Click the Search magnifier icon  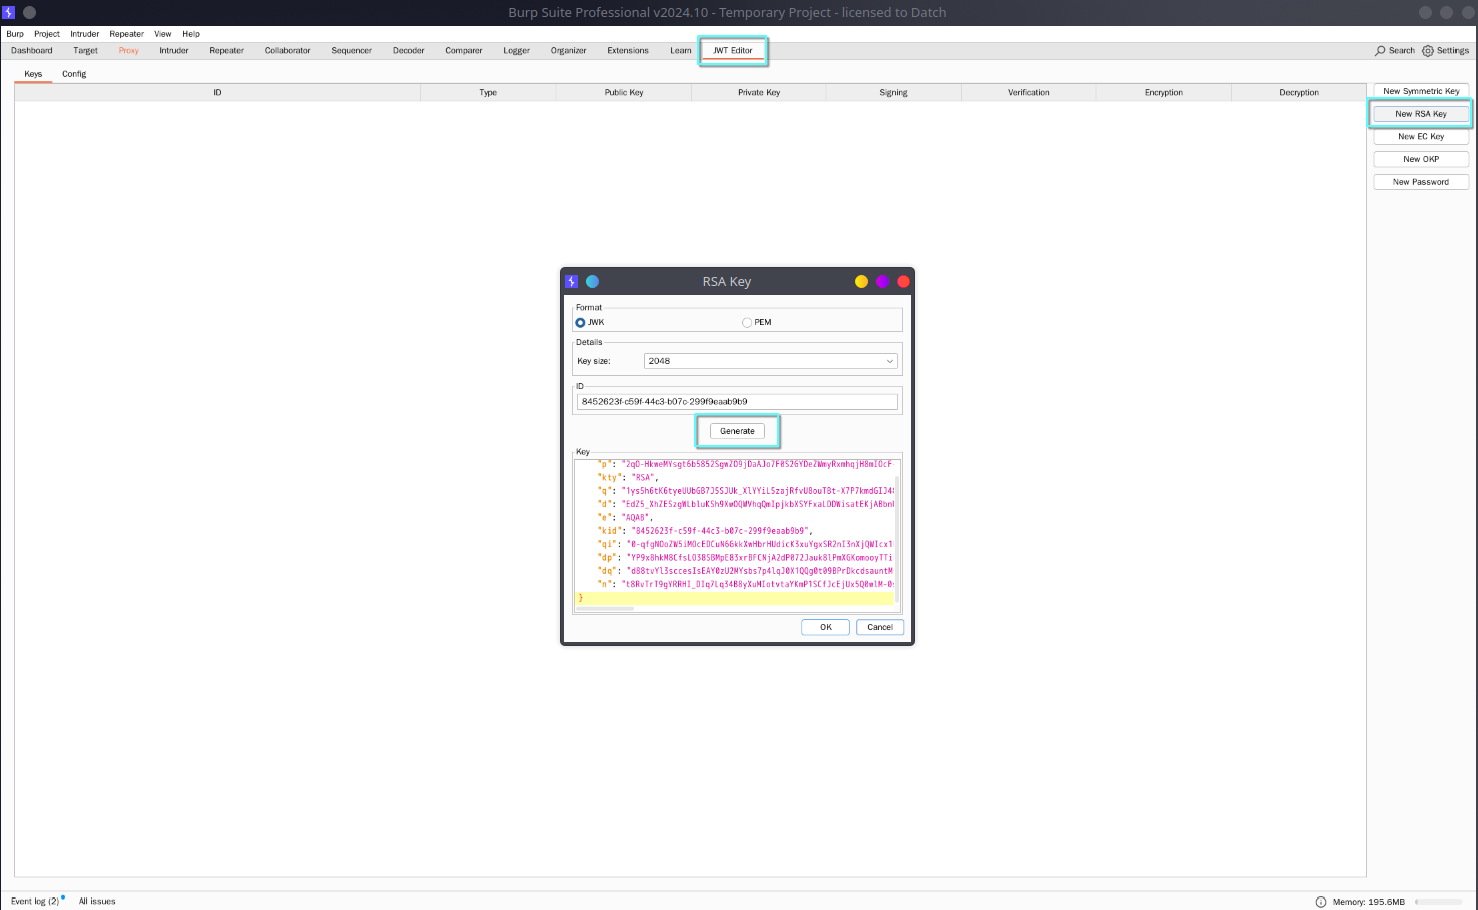[1380, 50]
